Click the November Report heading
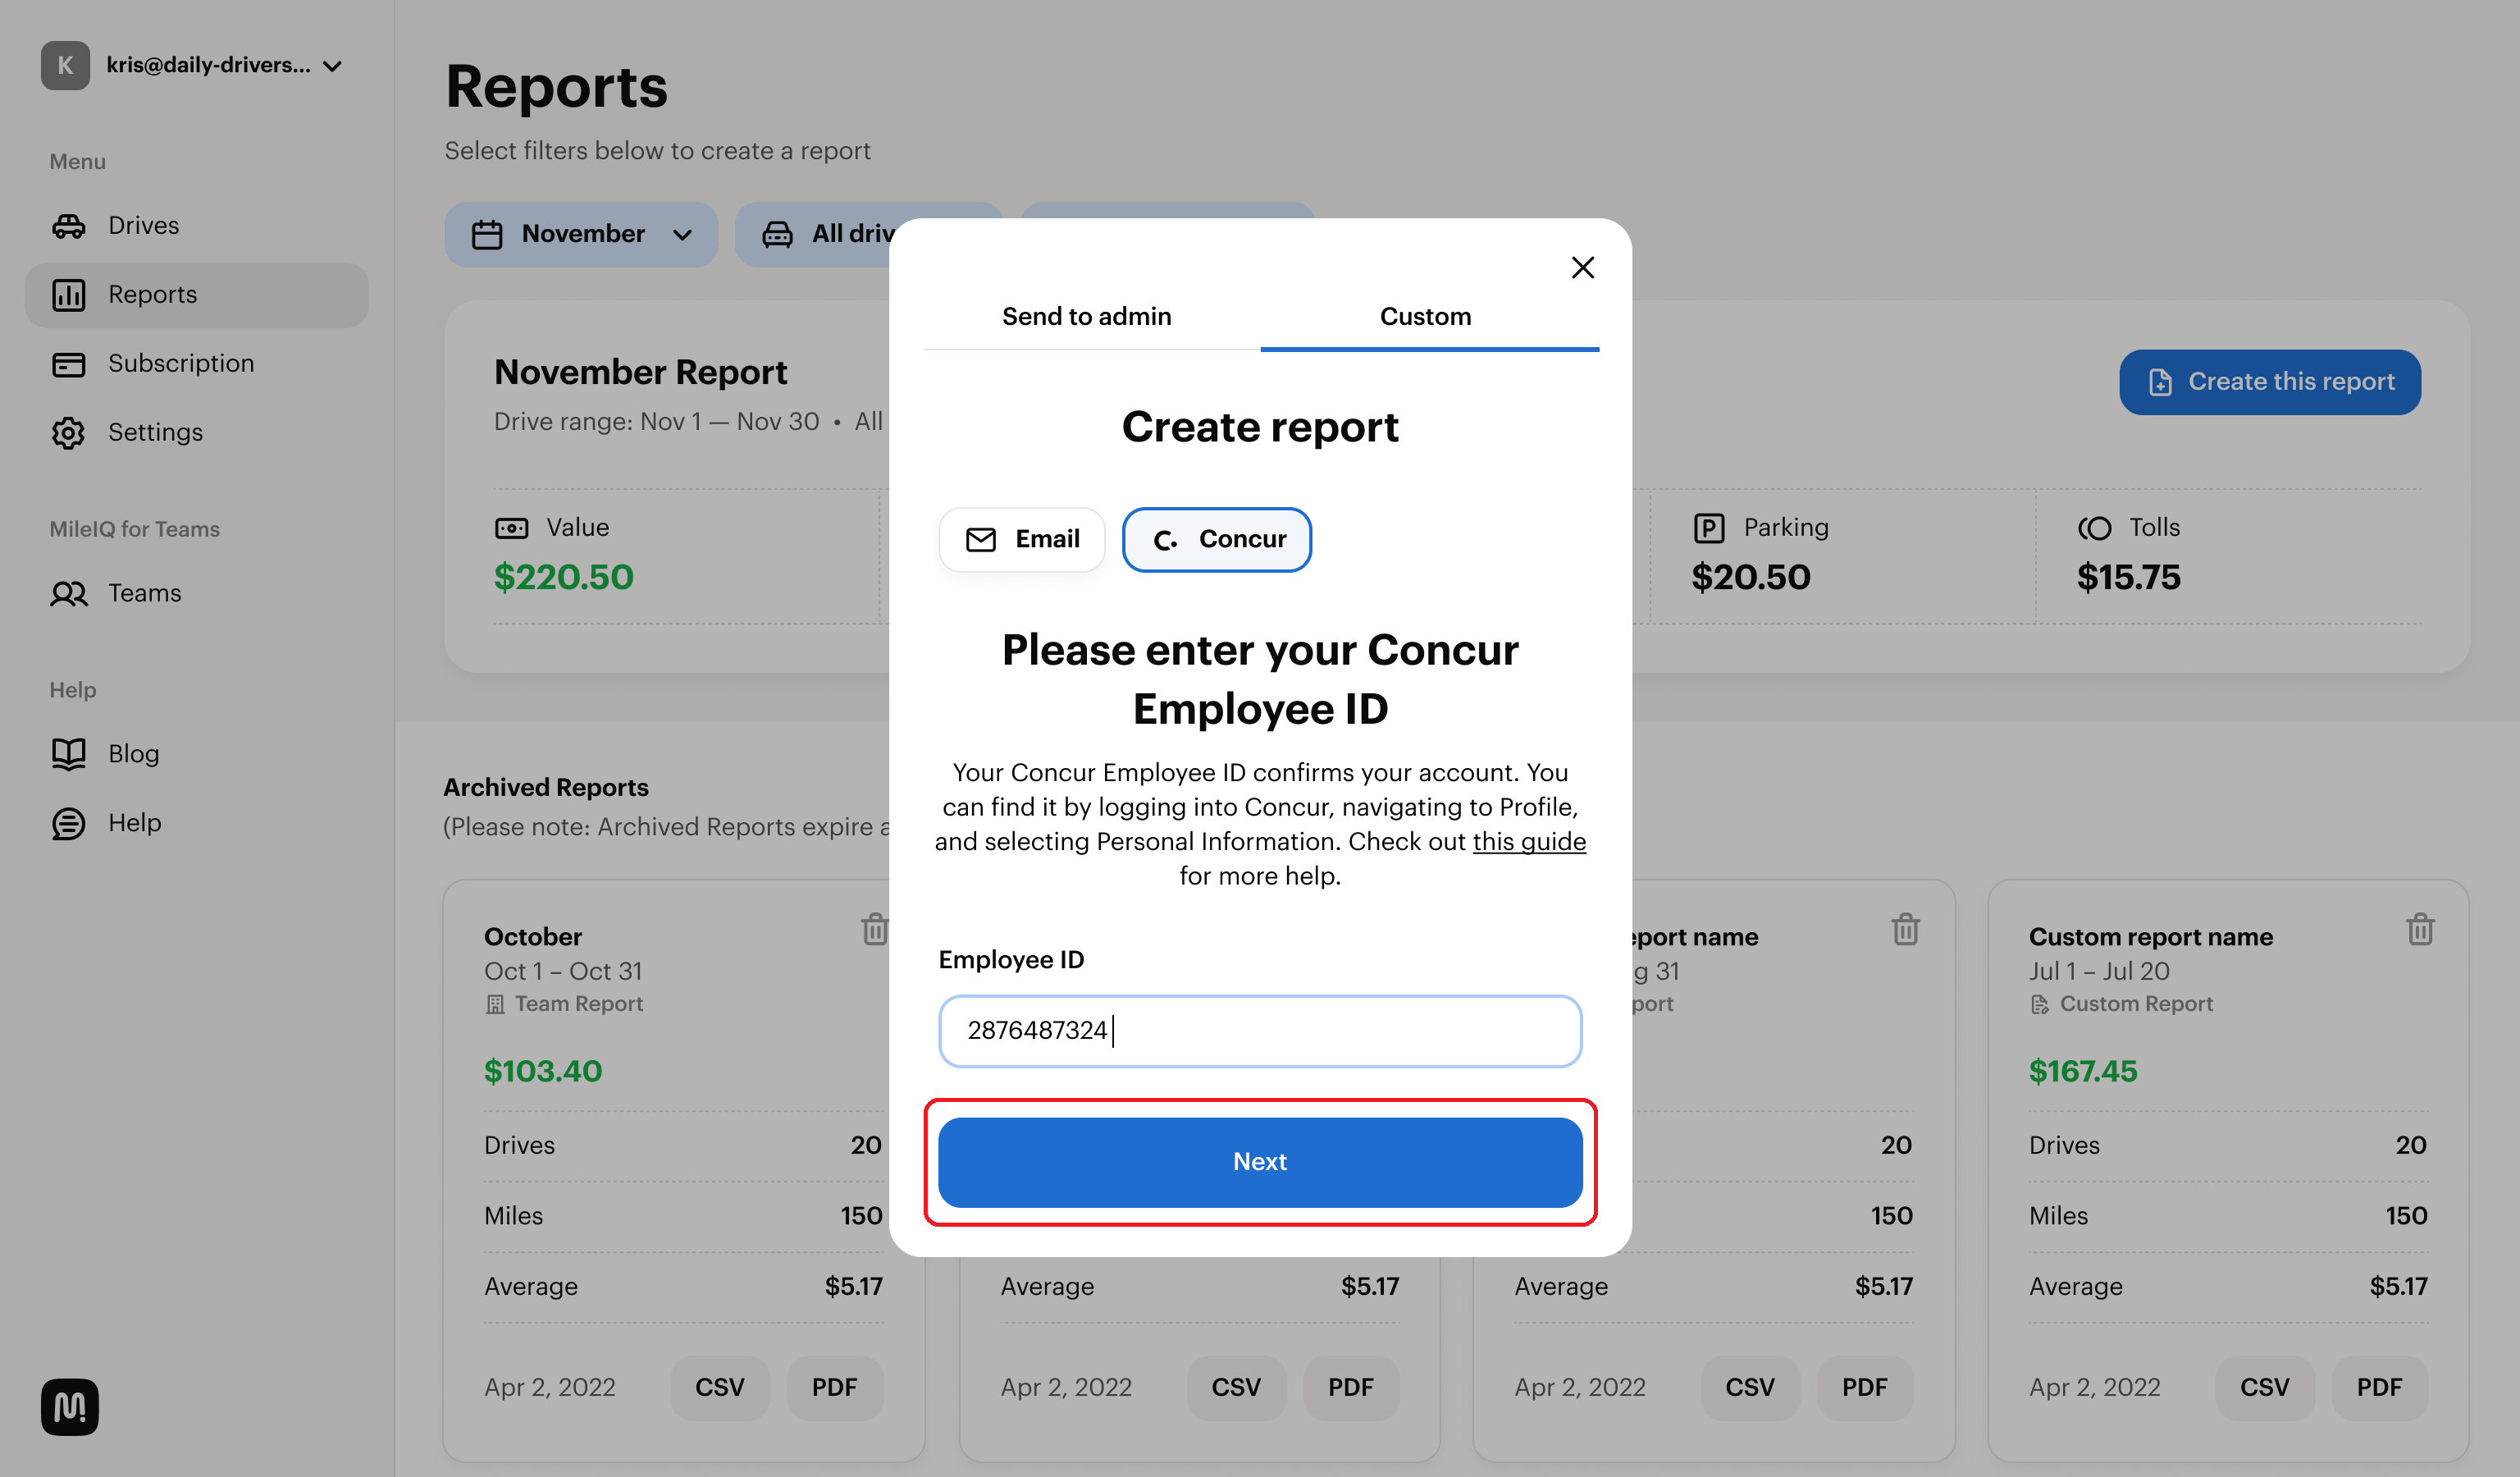This screenshot has width=2520, height=1477. point(640,372)
